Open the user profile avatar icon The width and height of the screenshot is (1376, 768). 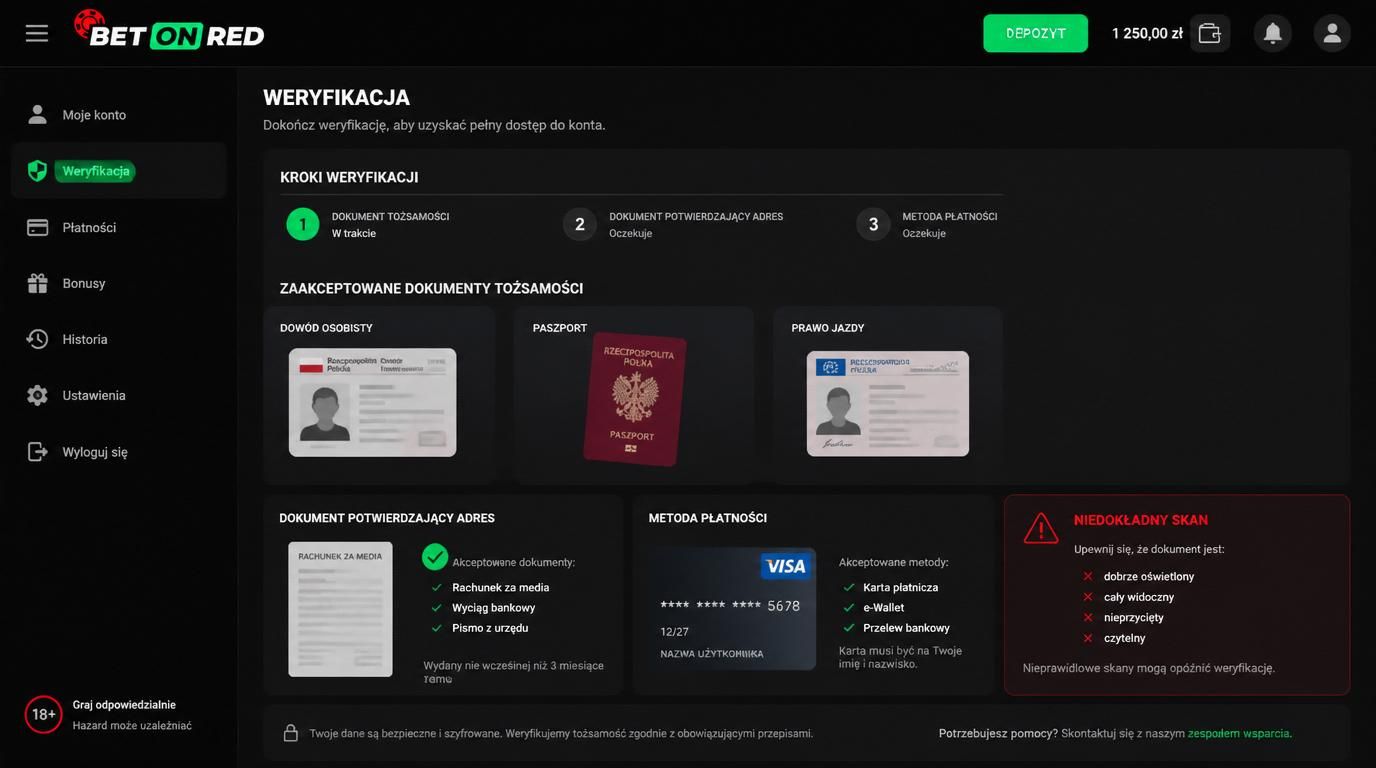click(1332, 33)
